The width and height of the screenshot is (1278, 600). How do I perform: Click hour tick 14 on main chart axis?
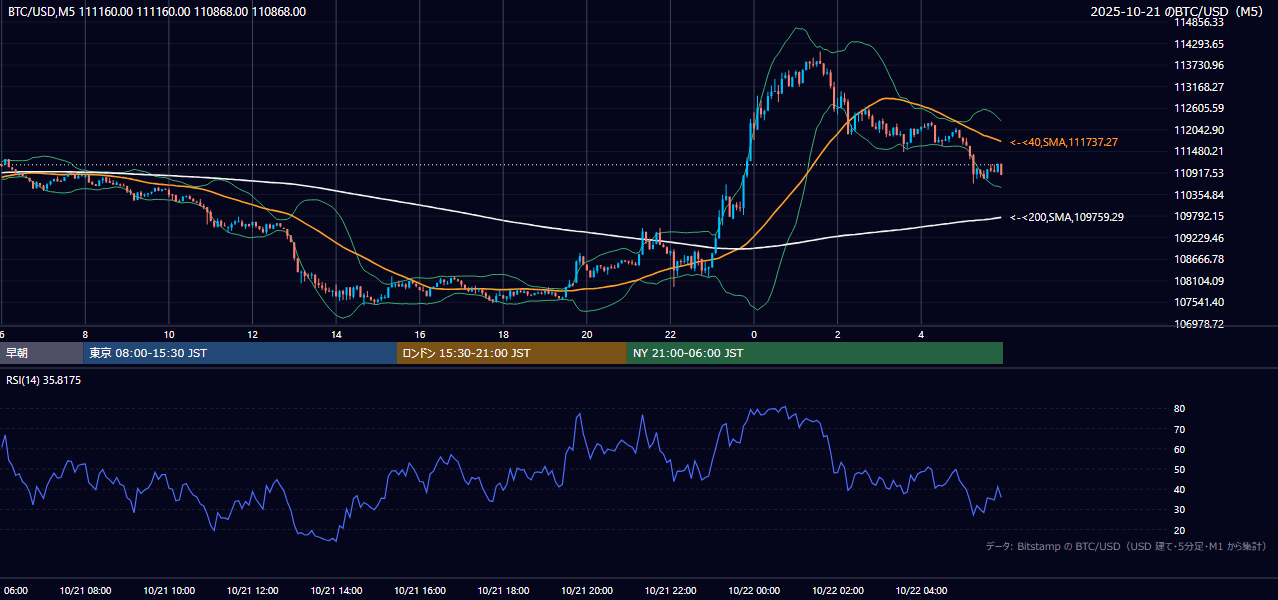click(336, 334)
